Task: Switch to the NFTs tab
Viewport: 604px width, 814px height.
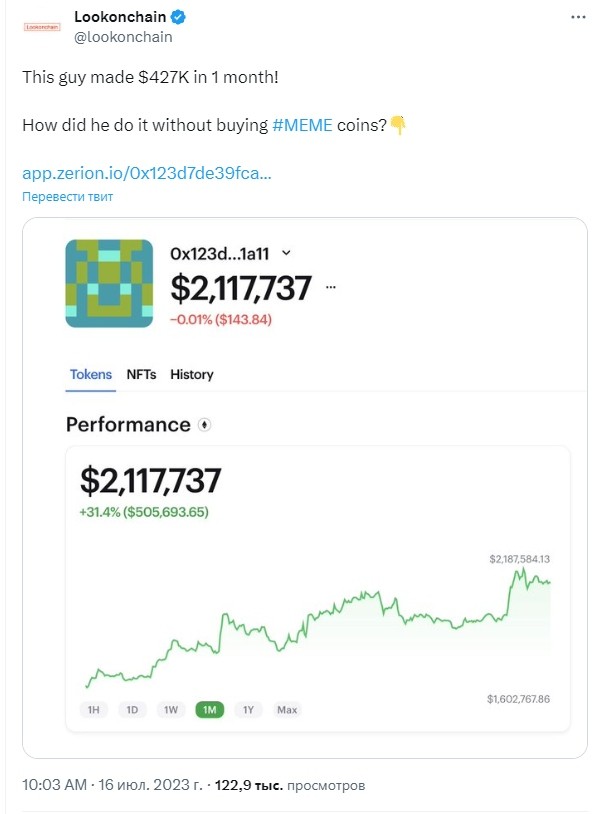Action: 141,374
